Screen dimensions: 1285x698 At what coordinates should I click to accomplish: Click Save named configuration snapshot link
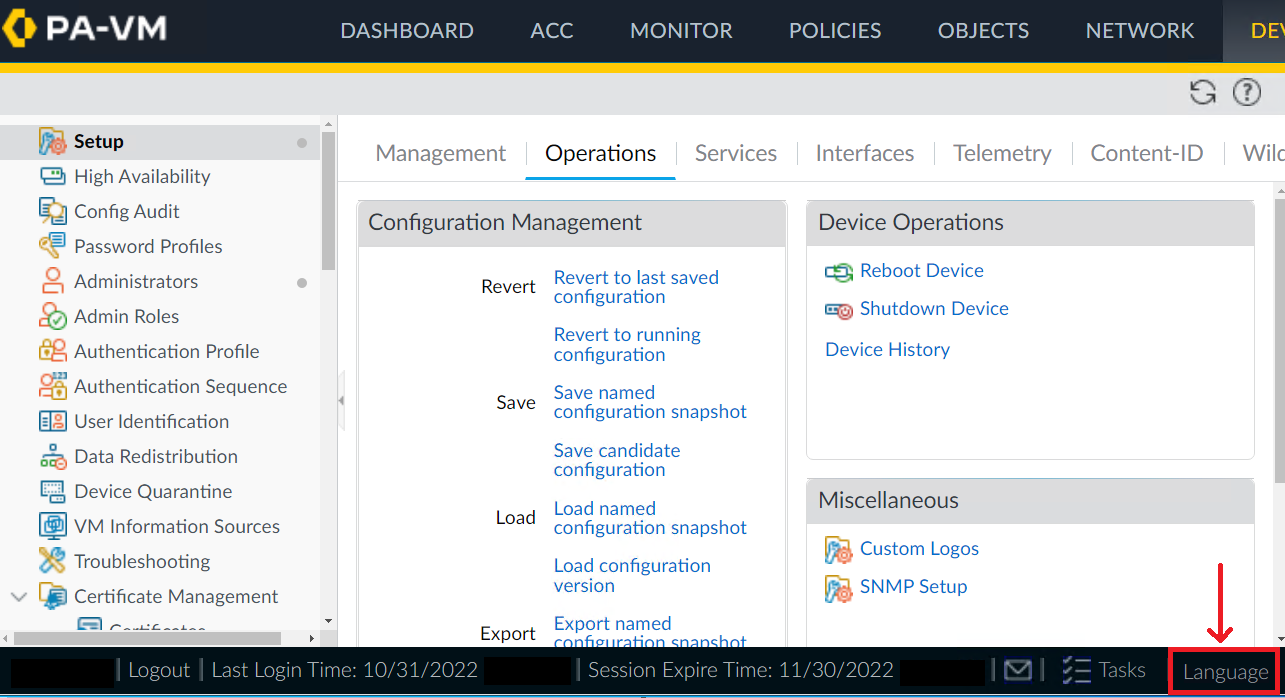[x=649, y=402]
